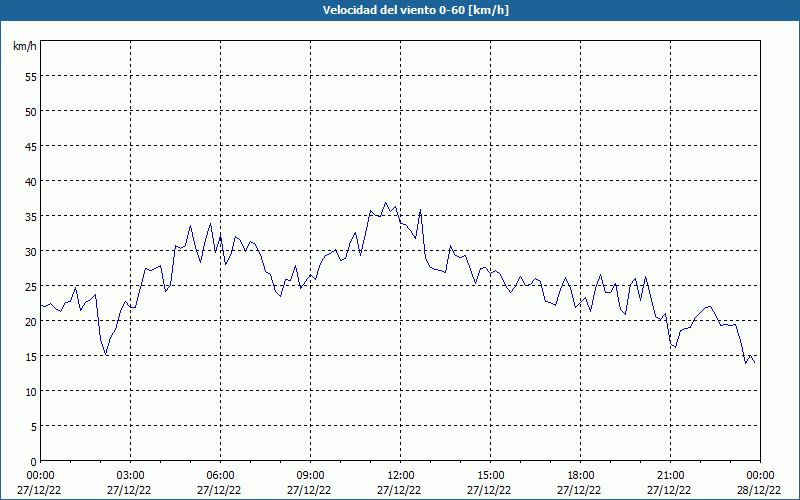Image resolution: width=800 pixels, height=500 pixels.
Task: Click the y-axis value 10
Action: tap(31, 391)
